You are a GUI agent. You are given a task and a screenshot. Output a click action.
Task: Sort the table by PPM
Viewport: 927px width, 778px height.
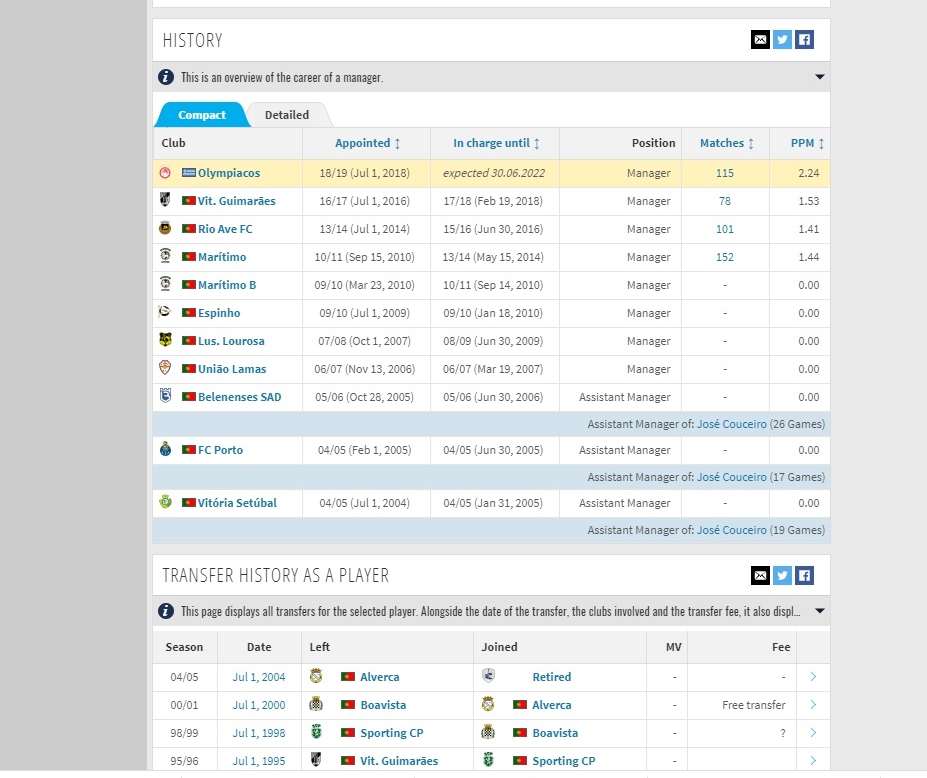coord(807,143)
